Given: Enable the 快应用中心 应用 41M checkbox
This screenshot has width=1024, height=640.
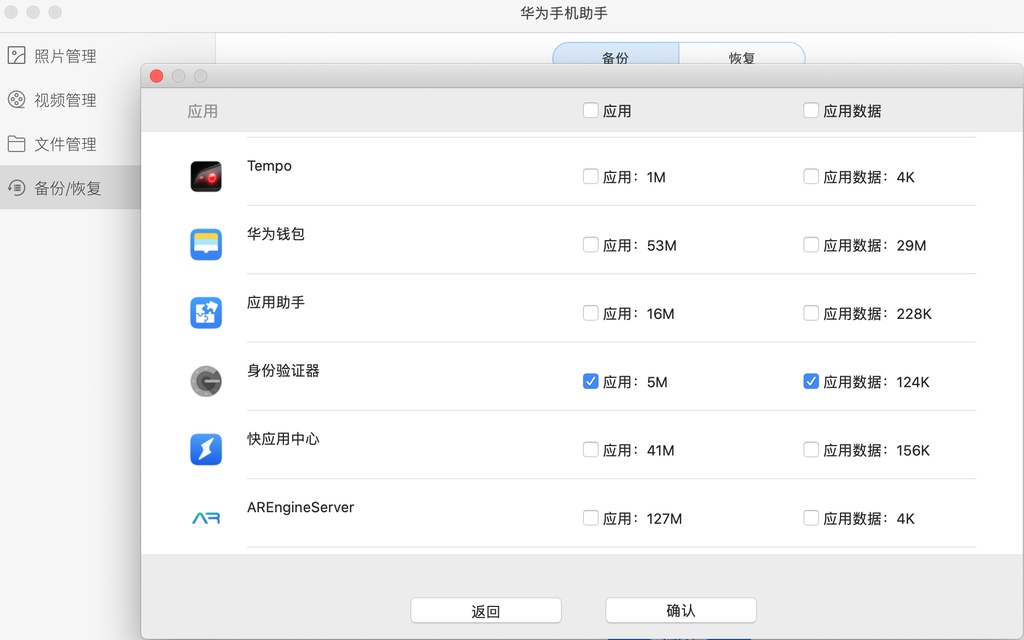Looking at the screenshot, I should coord(590,449).
